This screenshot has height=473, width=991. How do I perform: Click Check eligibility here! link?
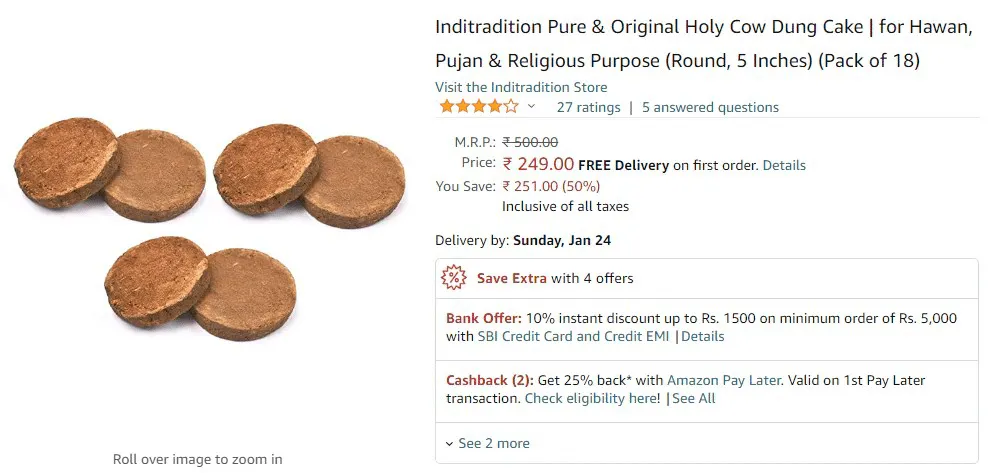pos(592,398)
